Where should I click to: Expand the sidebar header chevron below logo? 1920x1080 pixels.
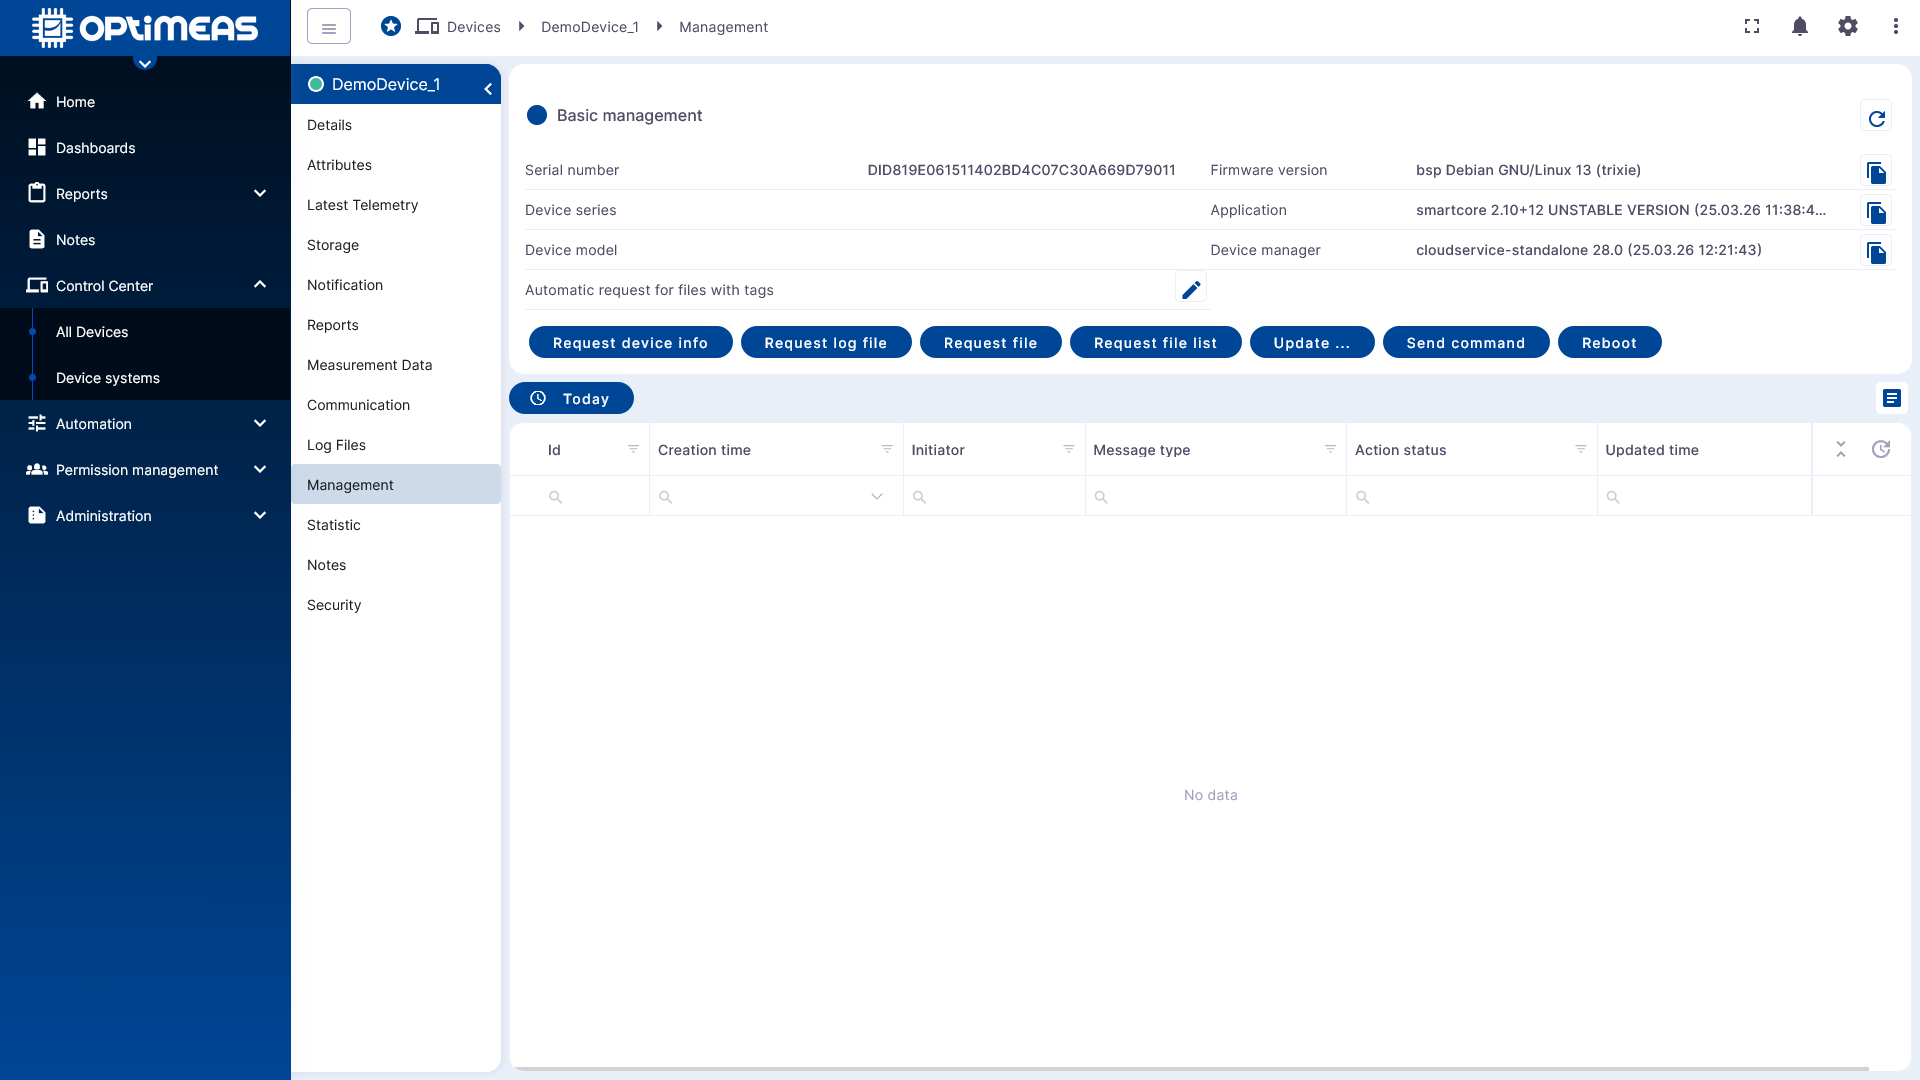coord(145,63)
